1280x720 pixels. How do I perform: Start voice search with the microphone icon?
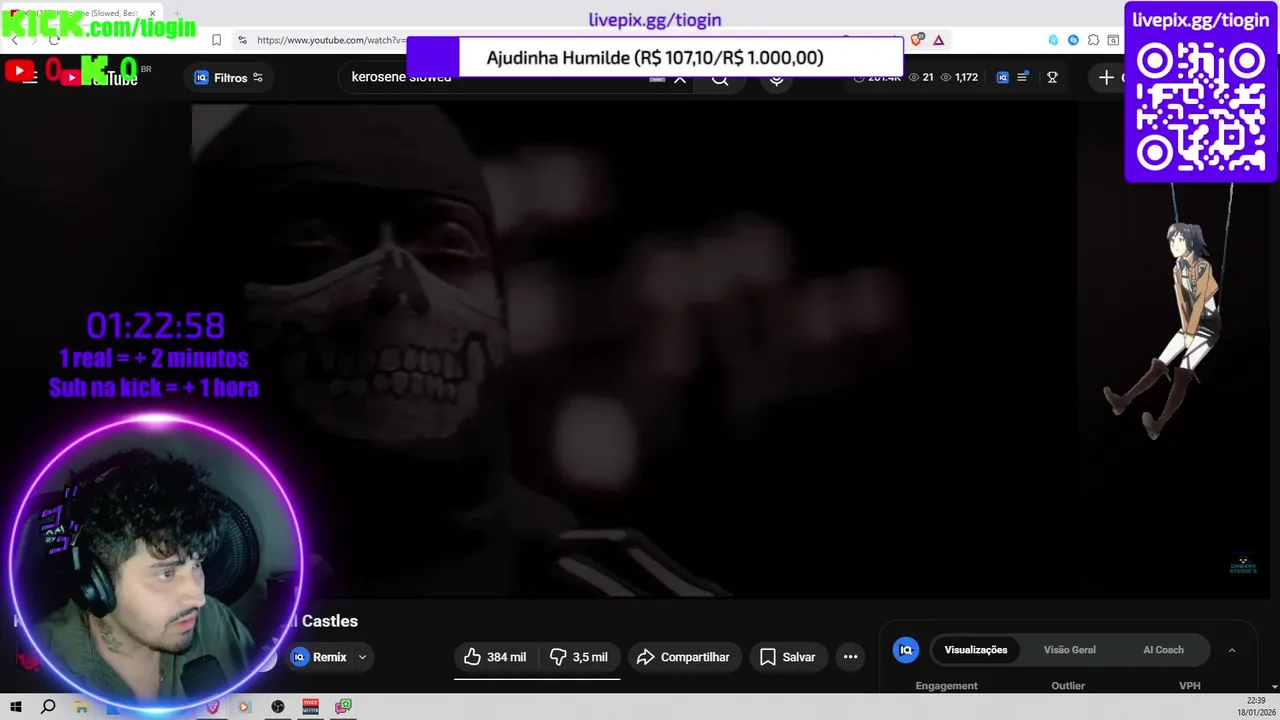tap(777, 78)
